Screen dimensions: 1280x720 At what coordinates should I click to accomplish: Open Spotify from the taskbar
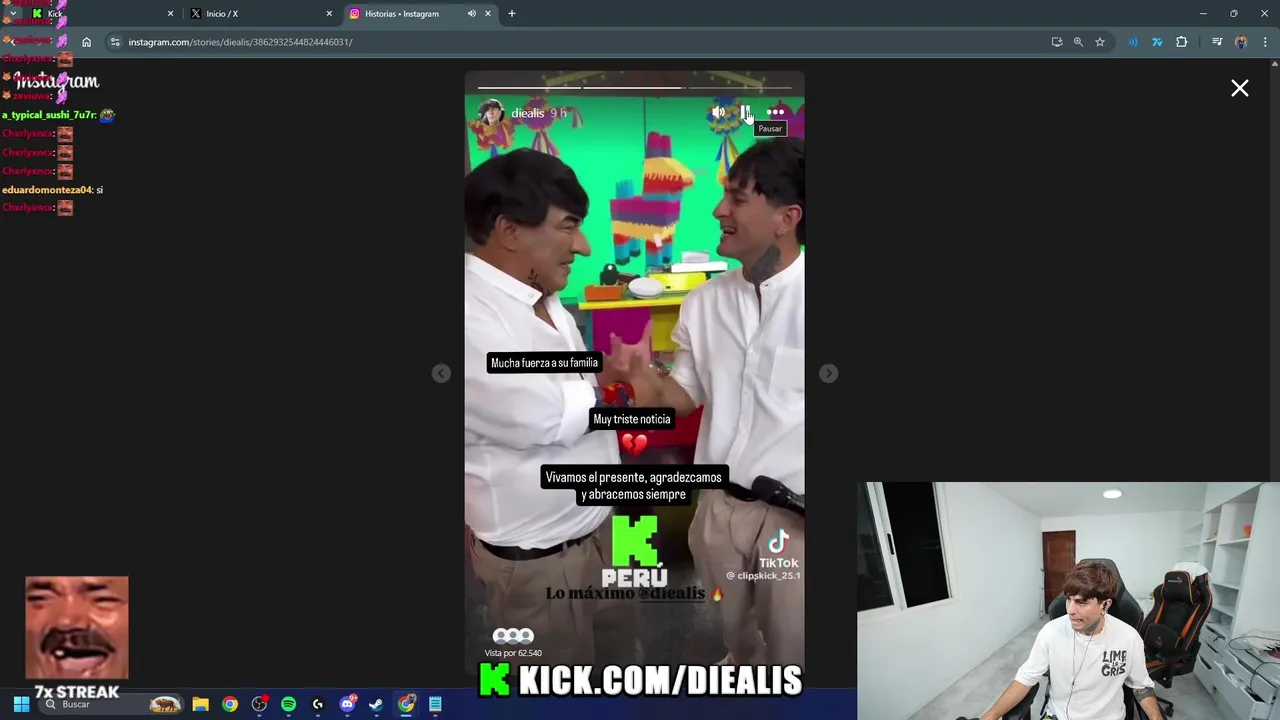pyautogui.click(x=288, y=704)
